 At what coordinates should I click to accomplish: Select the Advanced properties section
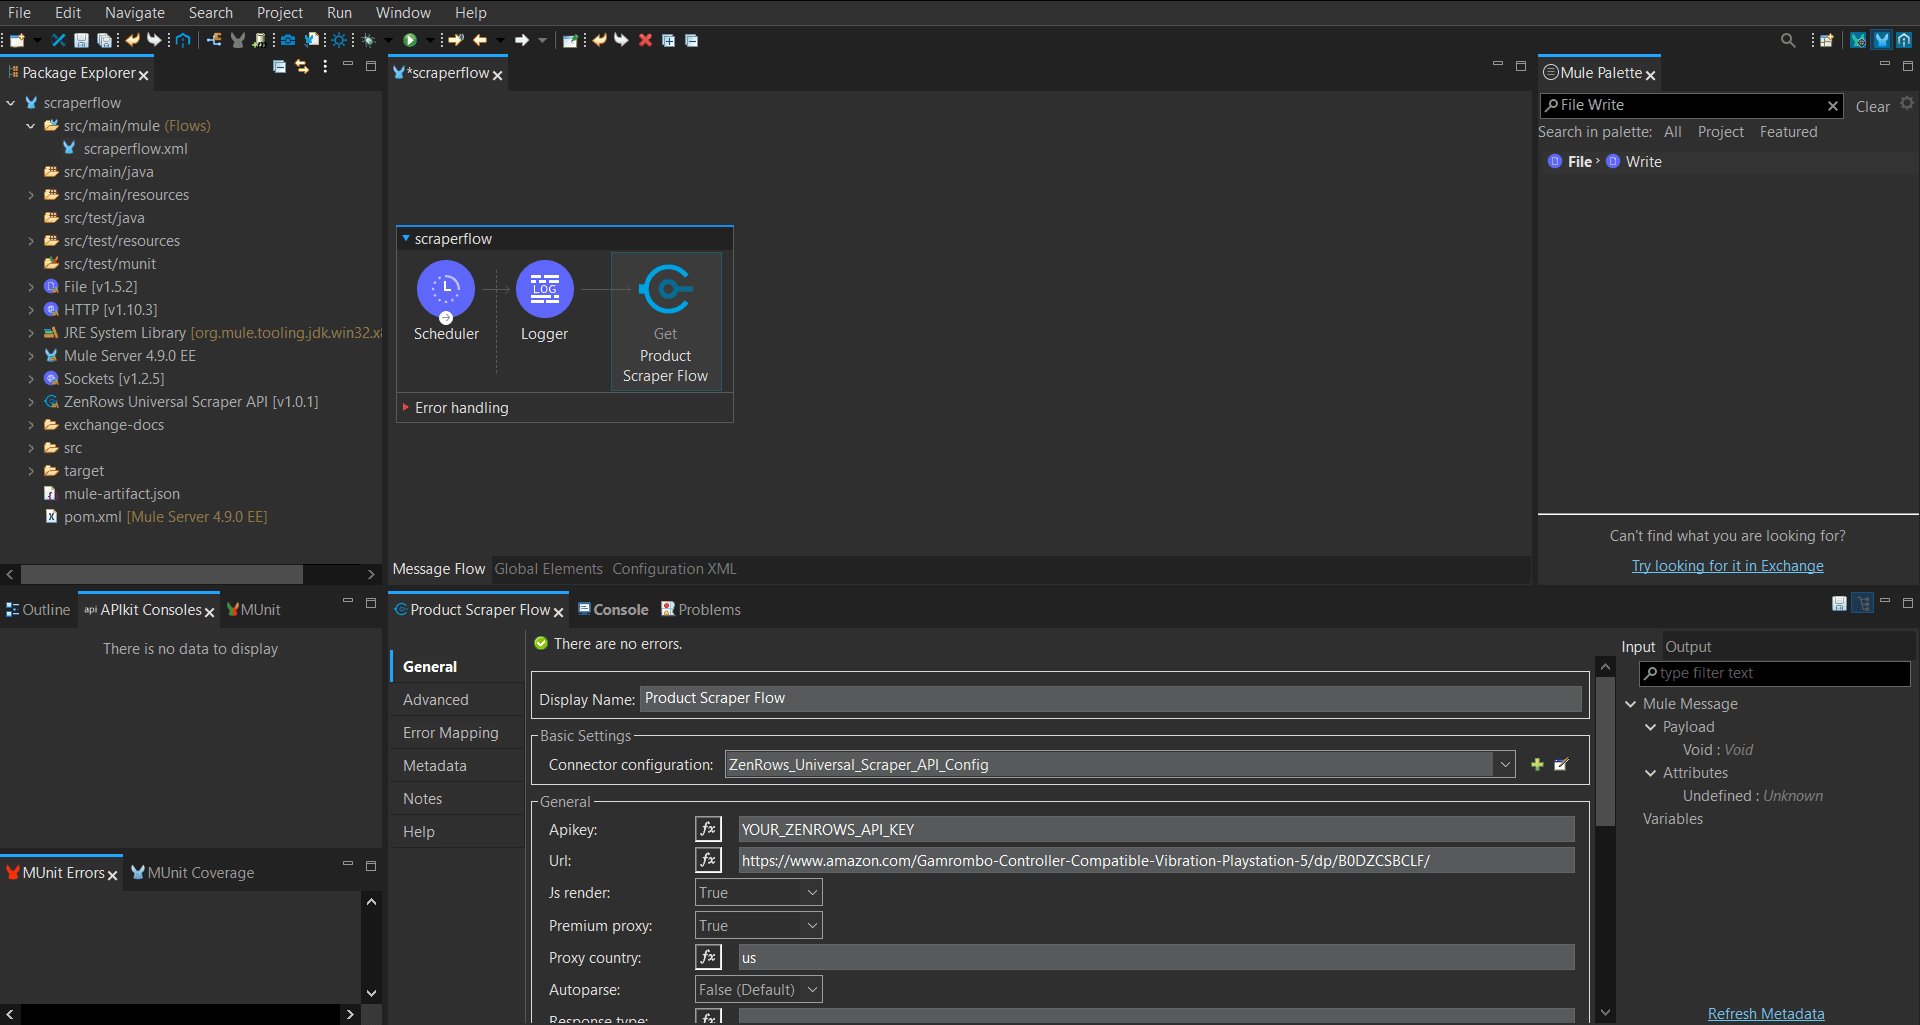pos(435,699)
